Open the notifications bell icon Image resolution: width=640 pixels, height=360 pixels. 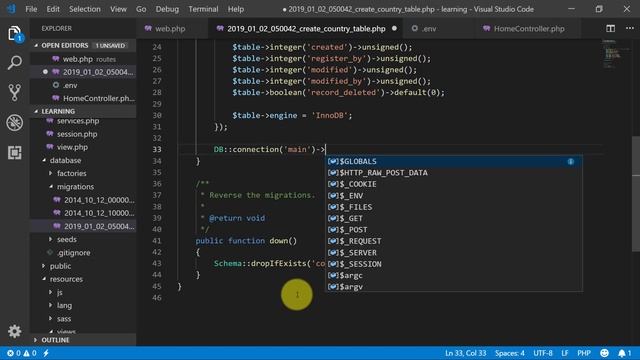point(624,353)
